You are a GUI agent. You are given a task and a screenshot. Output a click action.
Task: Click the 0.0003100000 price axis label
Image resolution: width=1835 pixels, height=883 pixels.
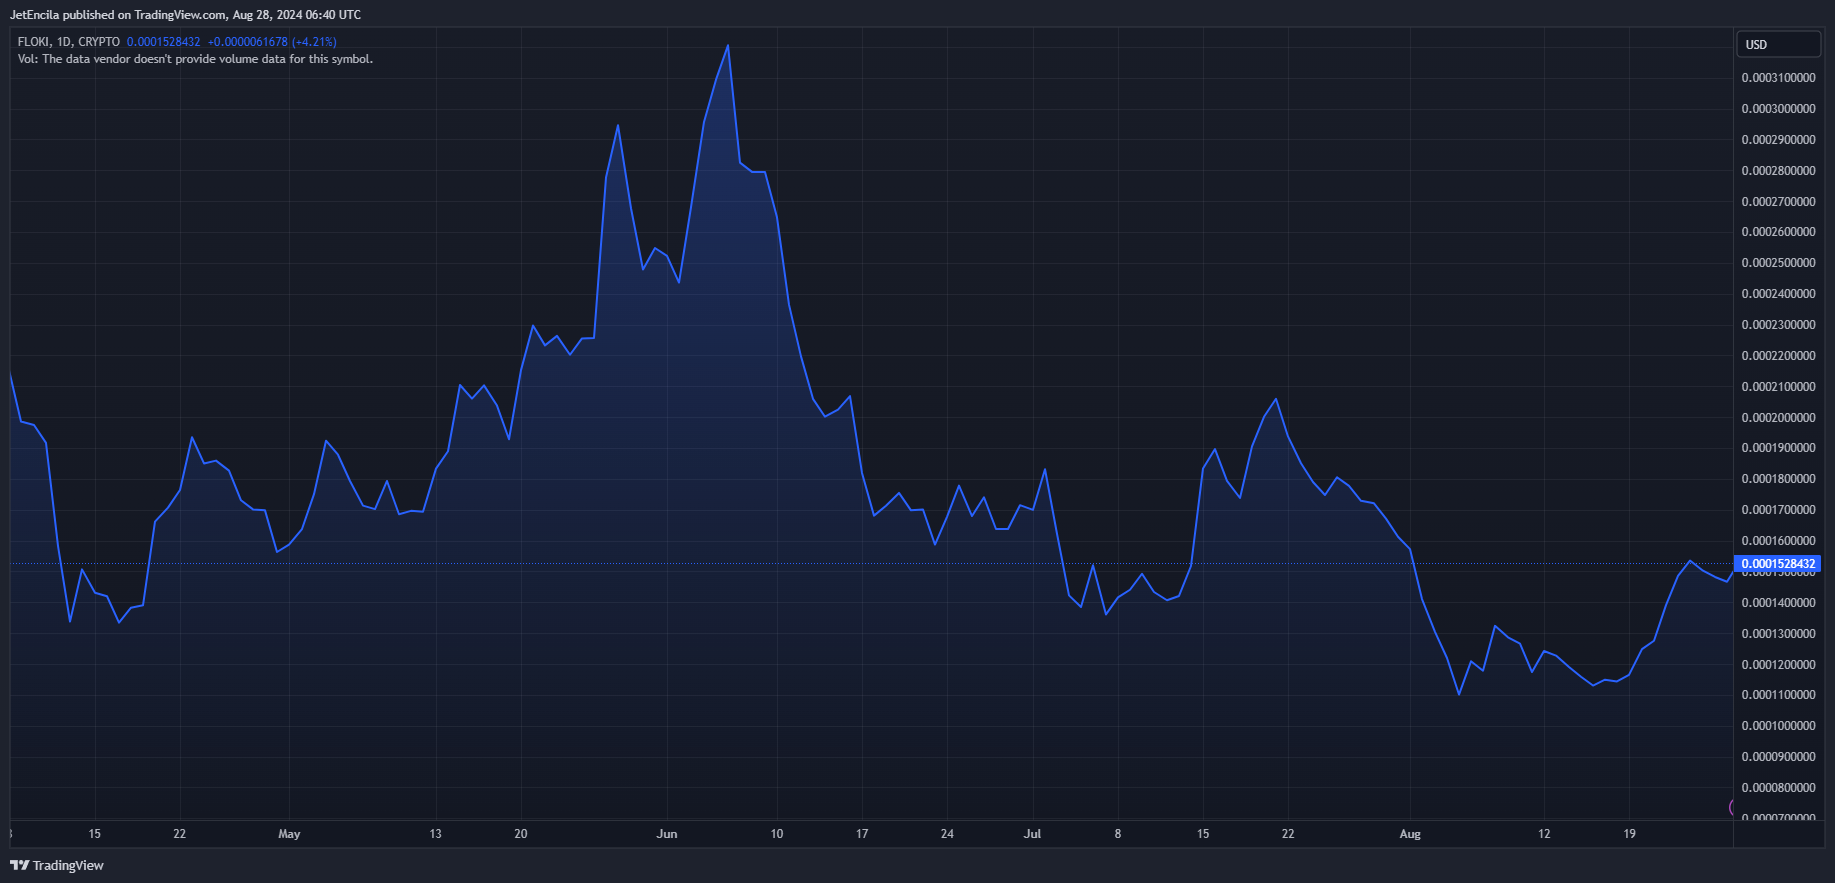tap(1778, 78)
